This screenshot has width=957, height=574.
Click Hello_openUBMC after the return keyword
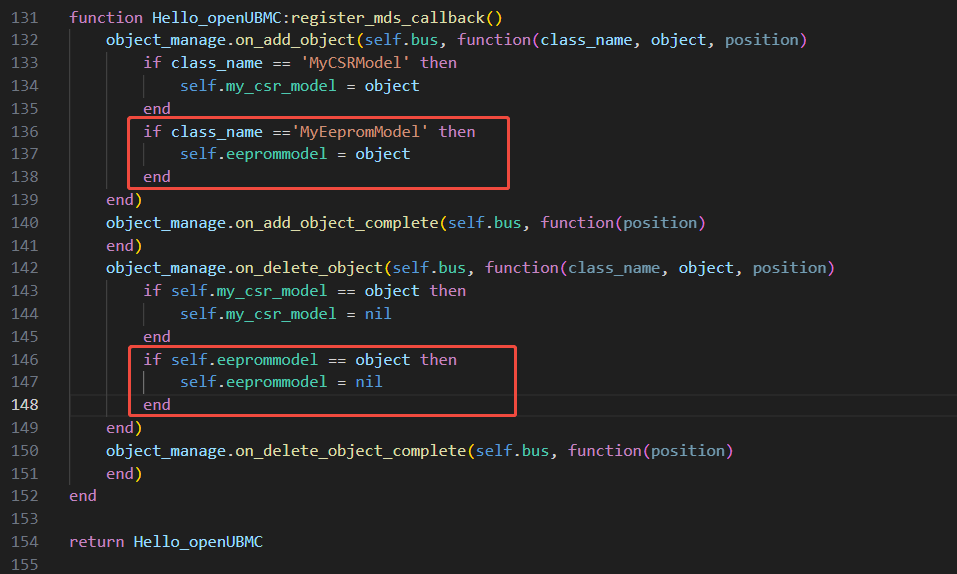[198, 542]
